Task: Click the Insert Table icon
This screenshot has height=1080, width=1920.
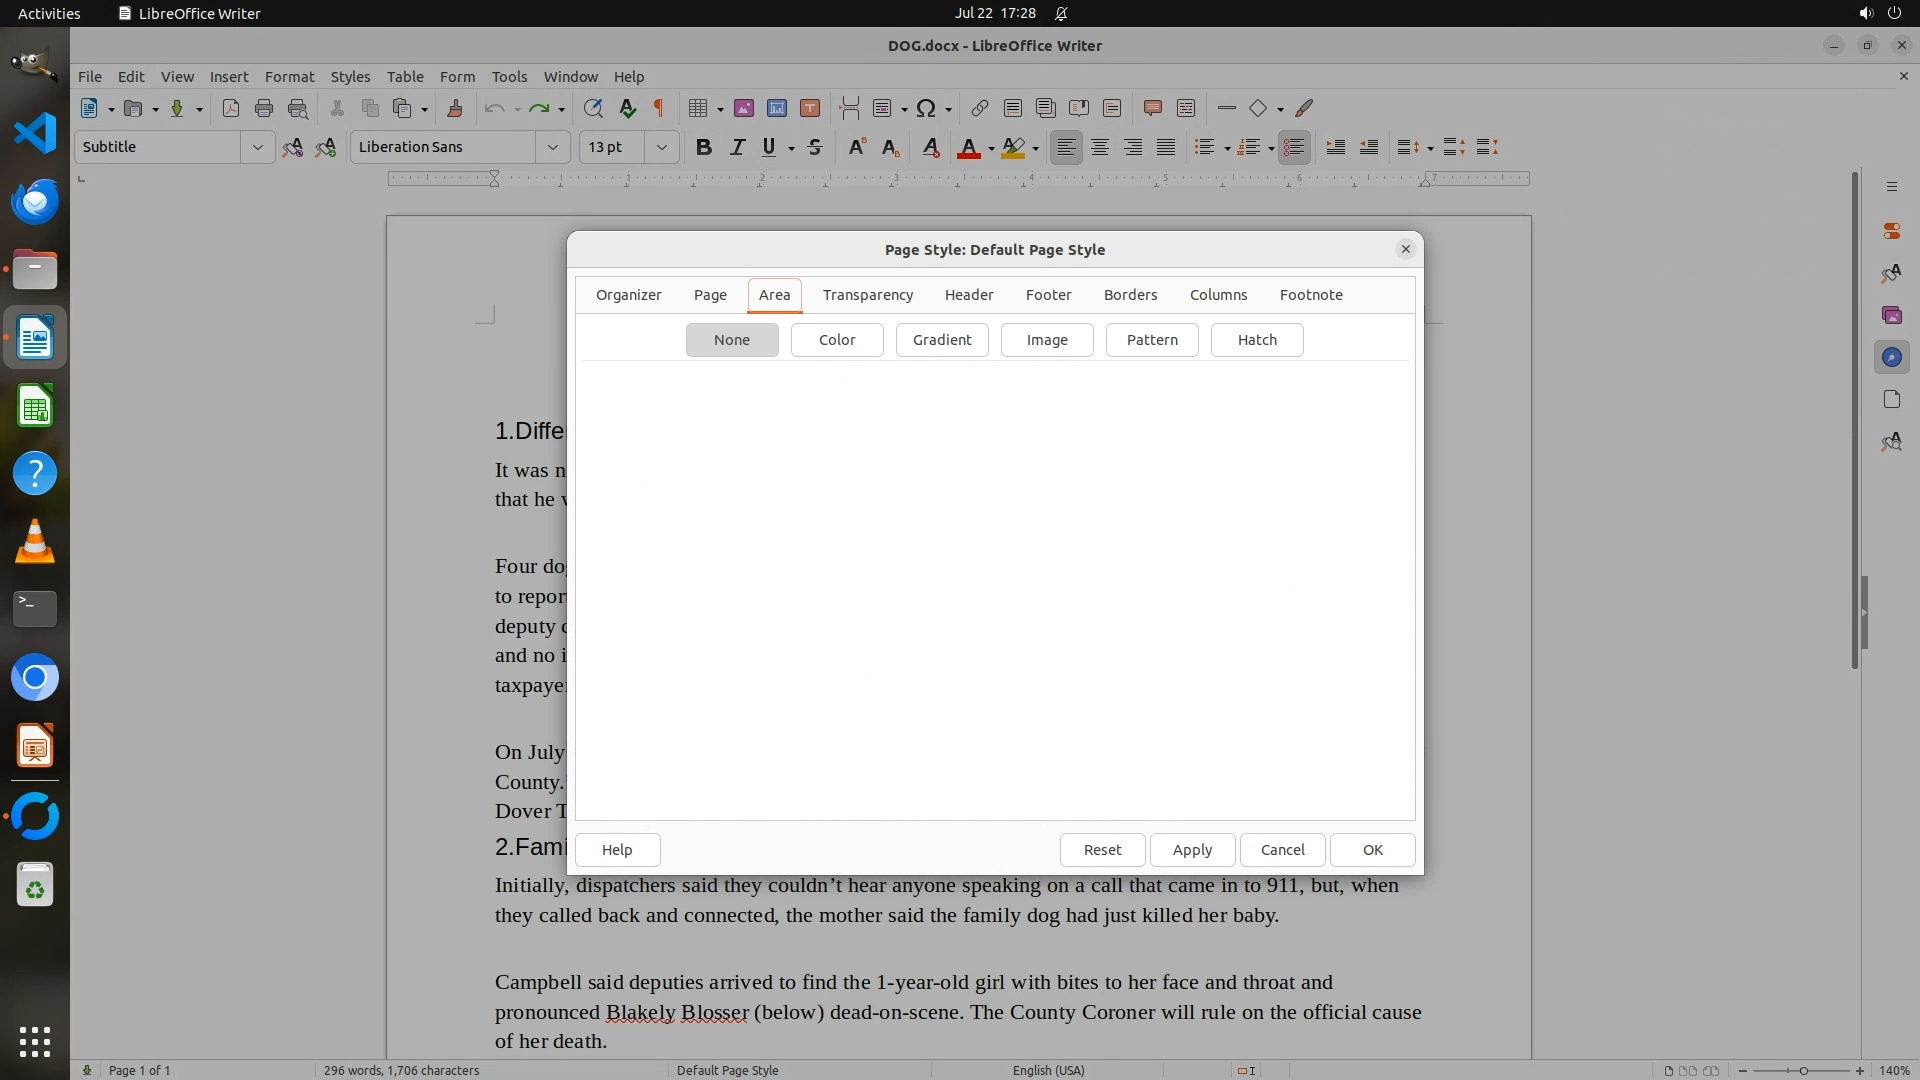Action: coord(698,108)
